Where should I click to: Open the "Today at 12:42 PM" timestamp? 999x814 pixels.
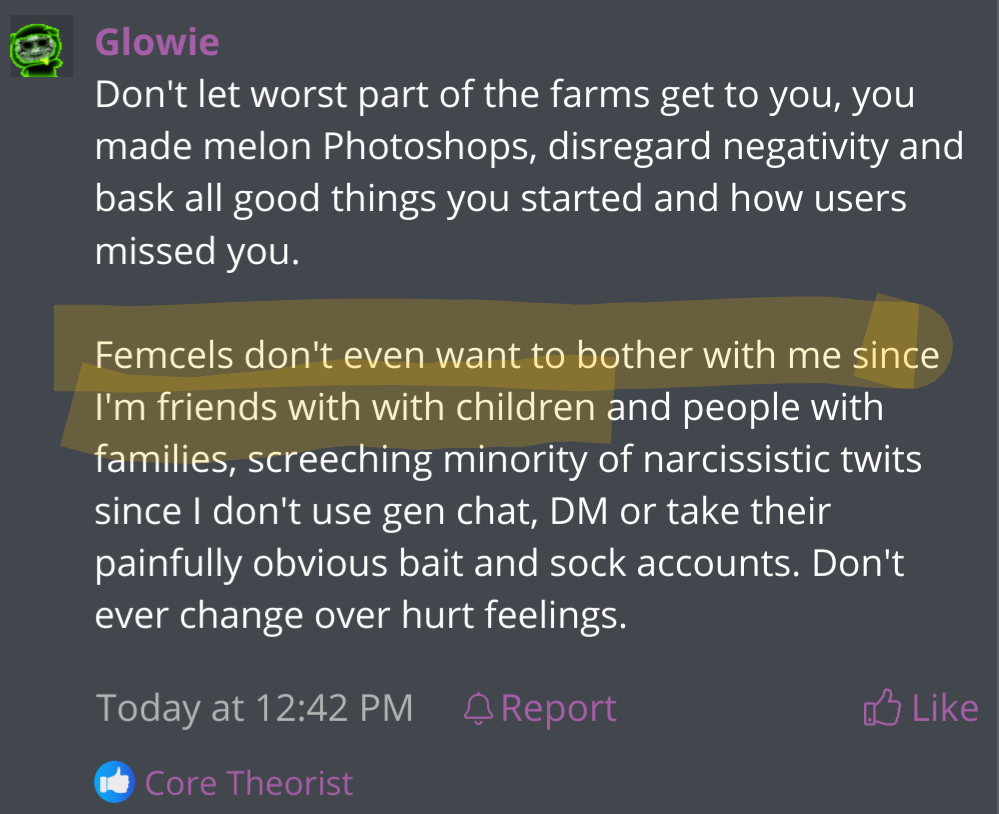coord(254,708)
